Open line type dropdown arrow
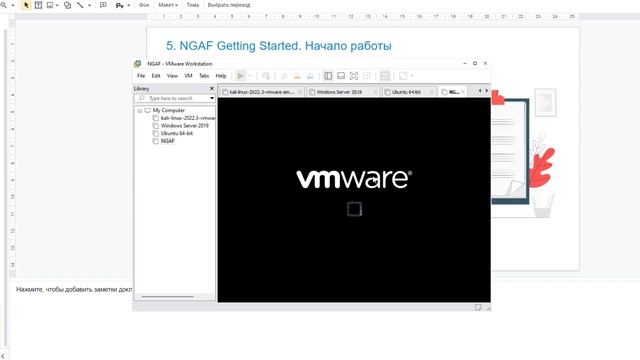The height and width of the screenshot is (360, 640). coord(89,5)
